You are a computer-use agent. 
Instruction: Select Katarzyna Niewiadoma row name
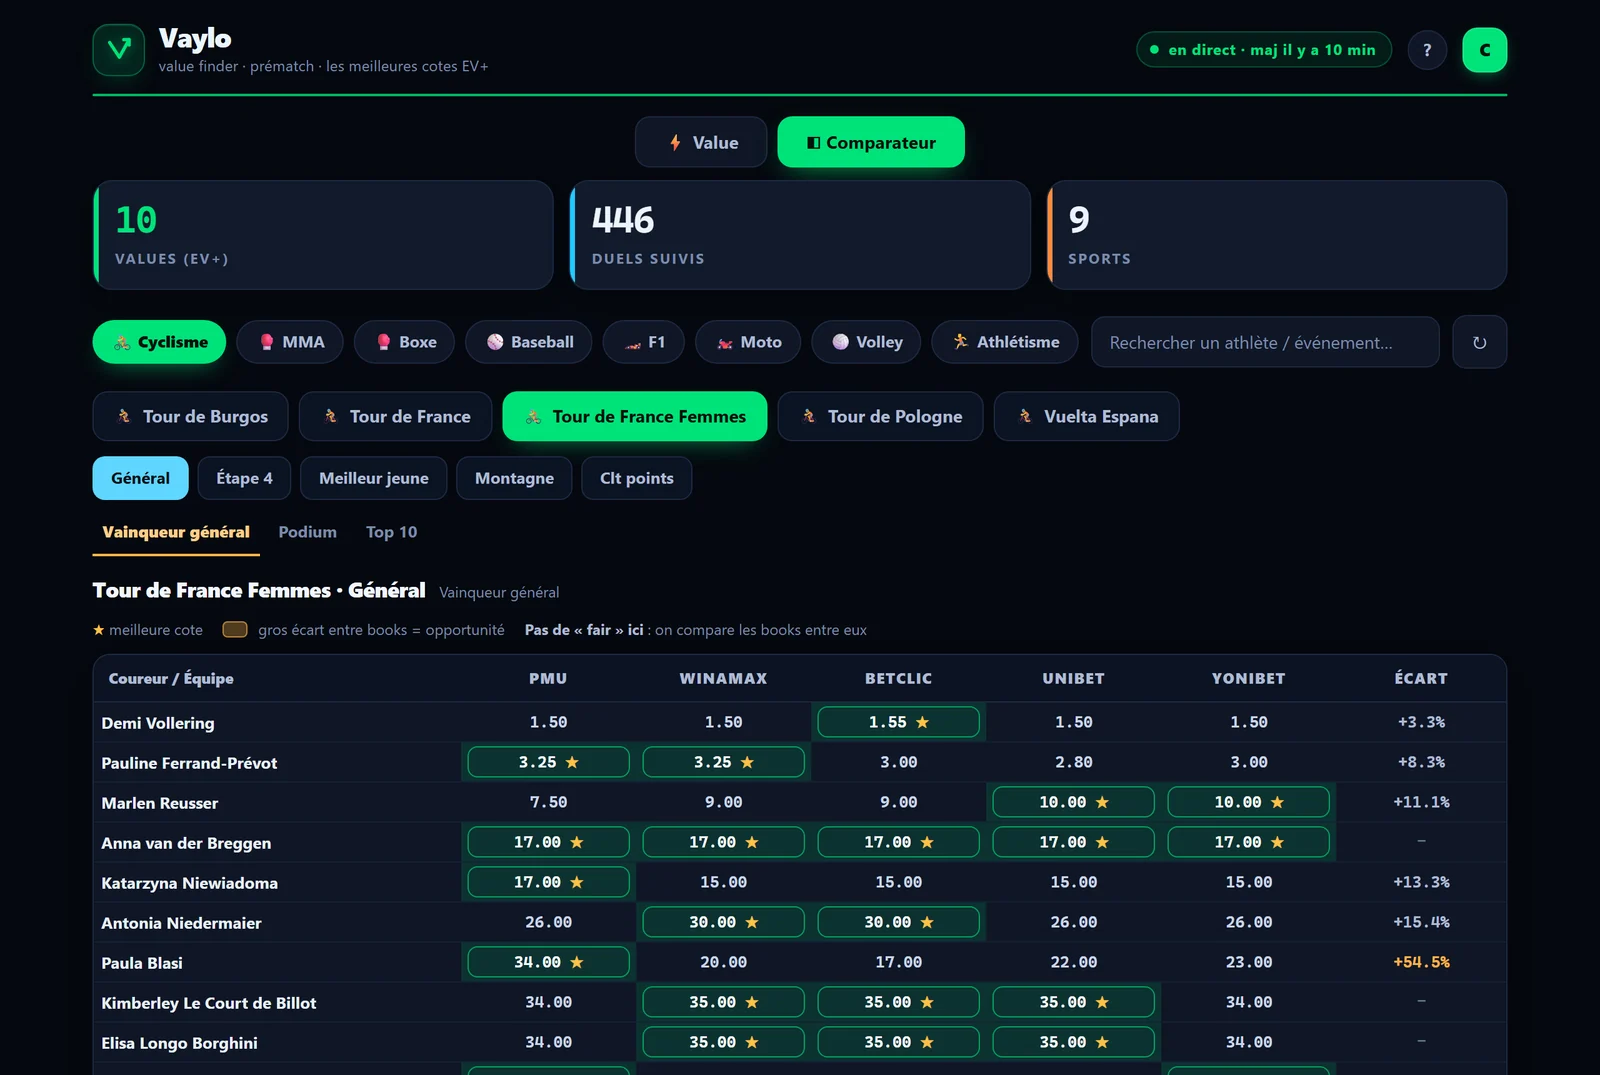[189, 883]
